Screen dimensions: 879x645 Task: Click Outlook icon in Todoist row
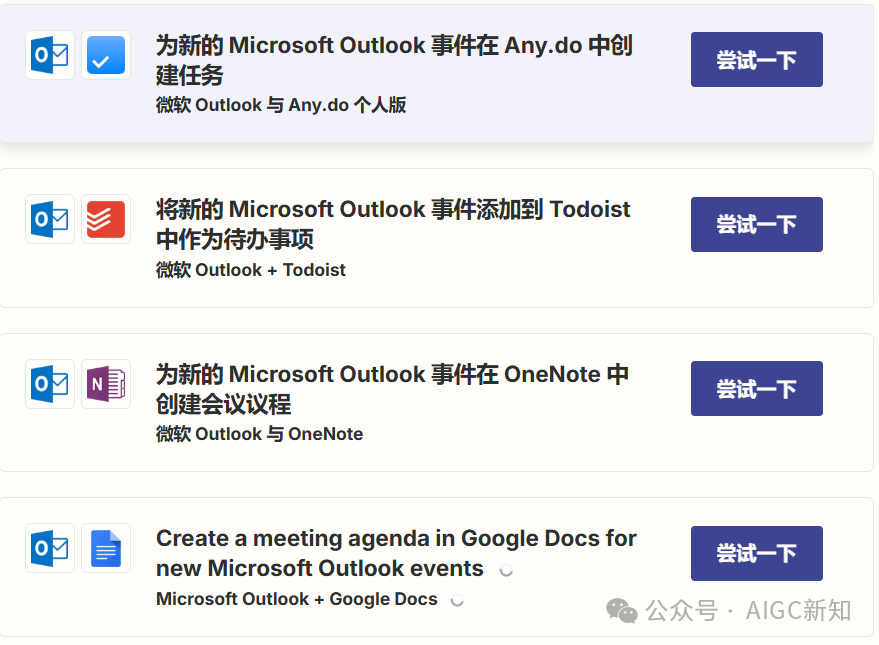point(50,219)
